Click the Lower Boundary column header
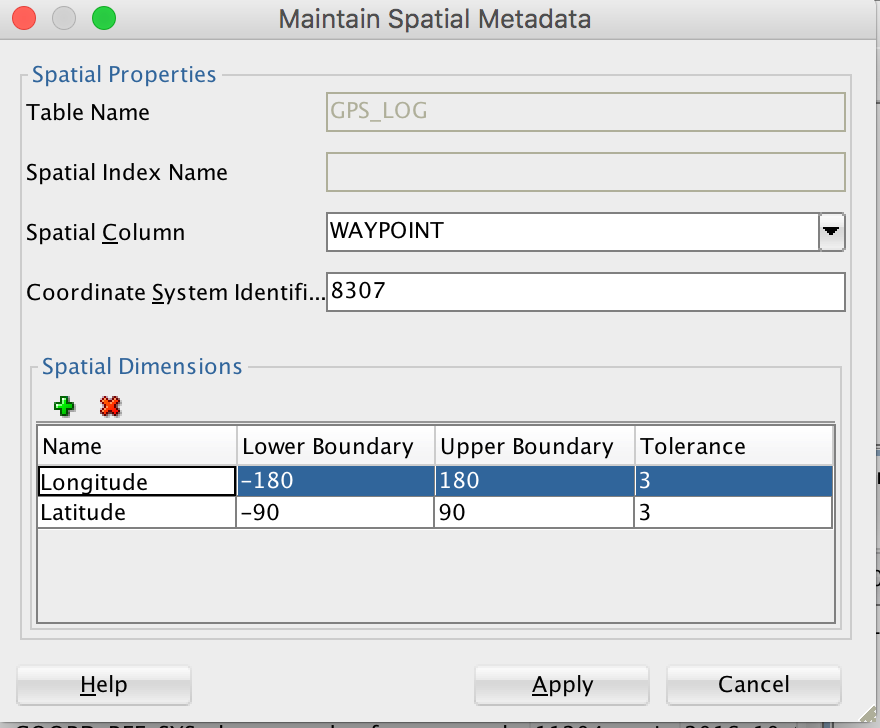This screenshot has width=880, height=728. click(x=335, y=446)
